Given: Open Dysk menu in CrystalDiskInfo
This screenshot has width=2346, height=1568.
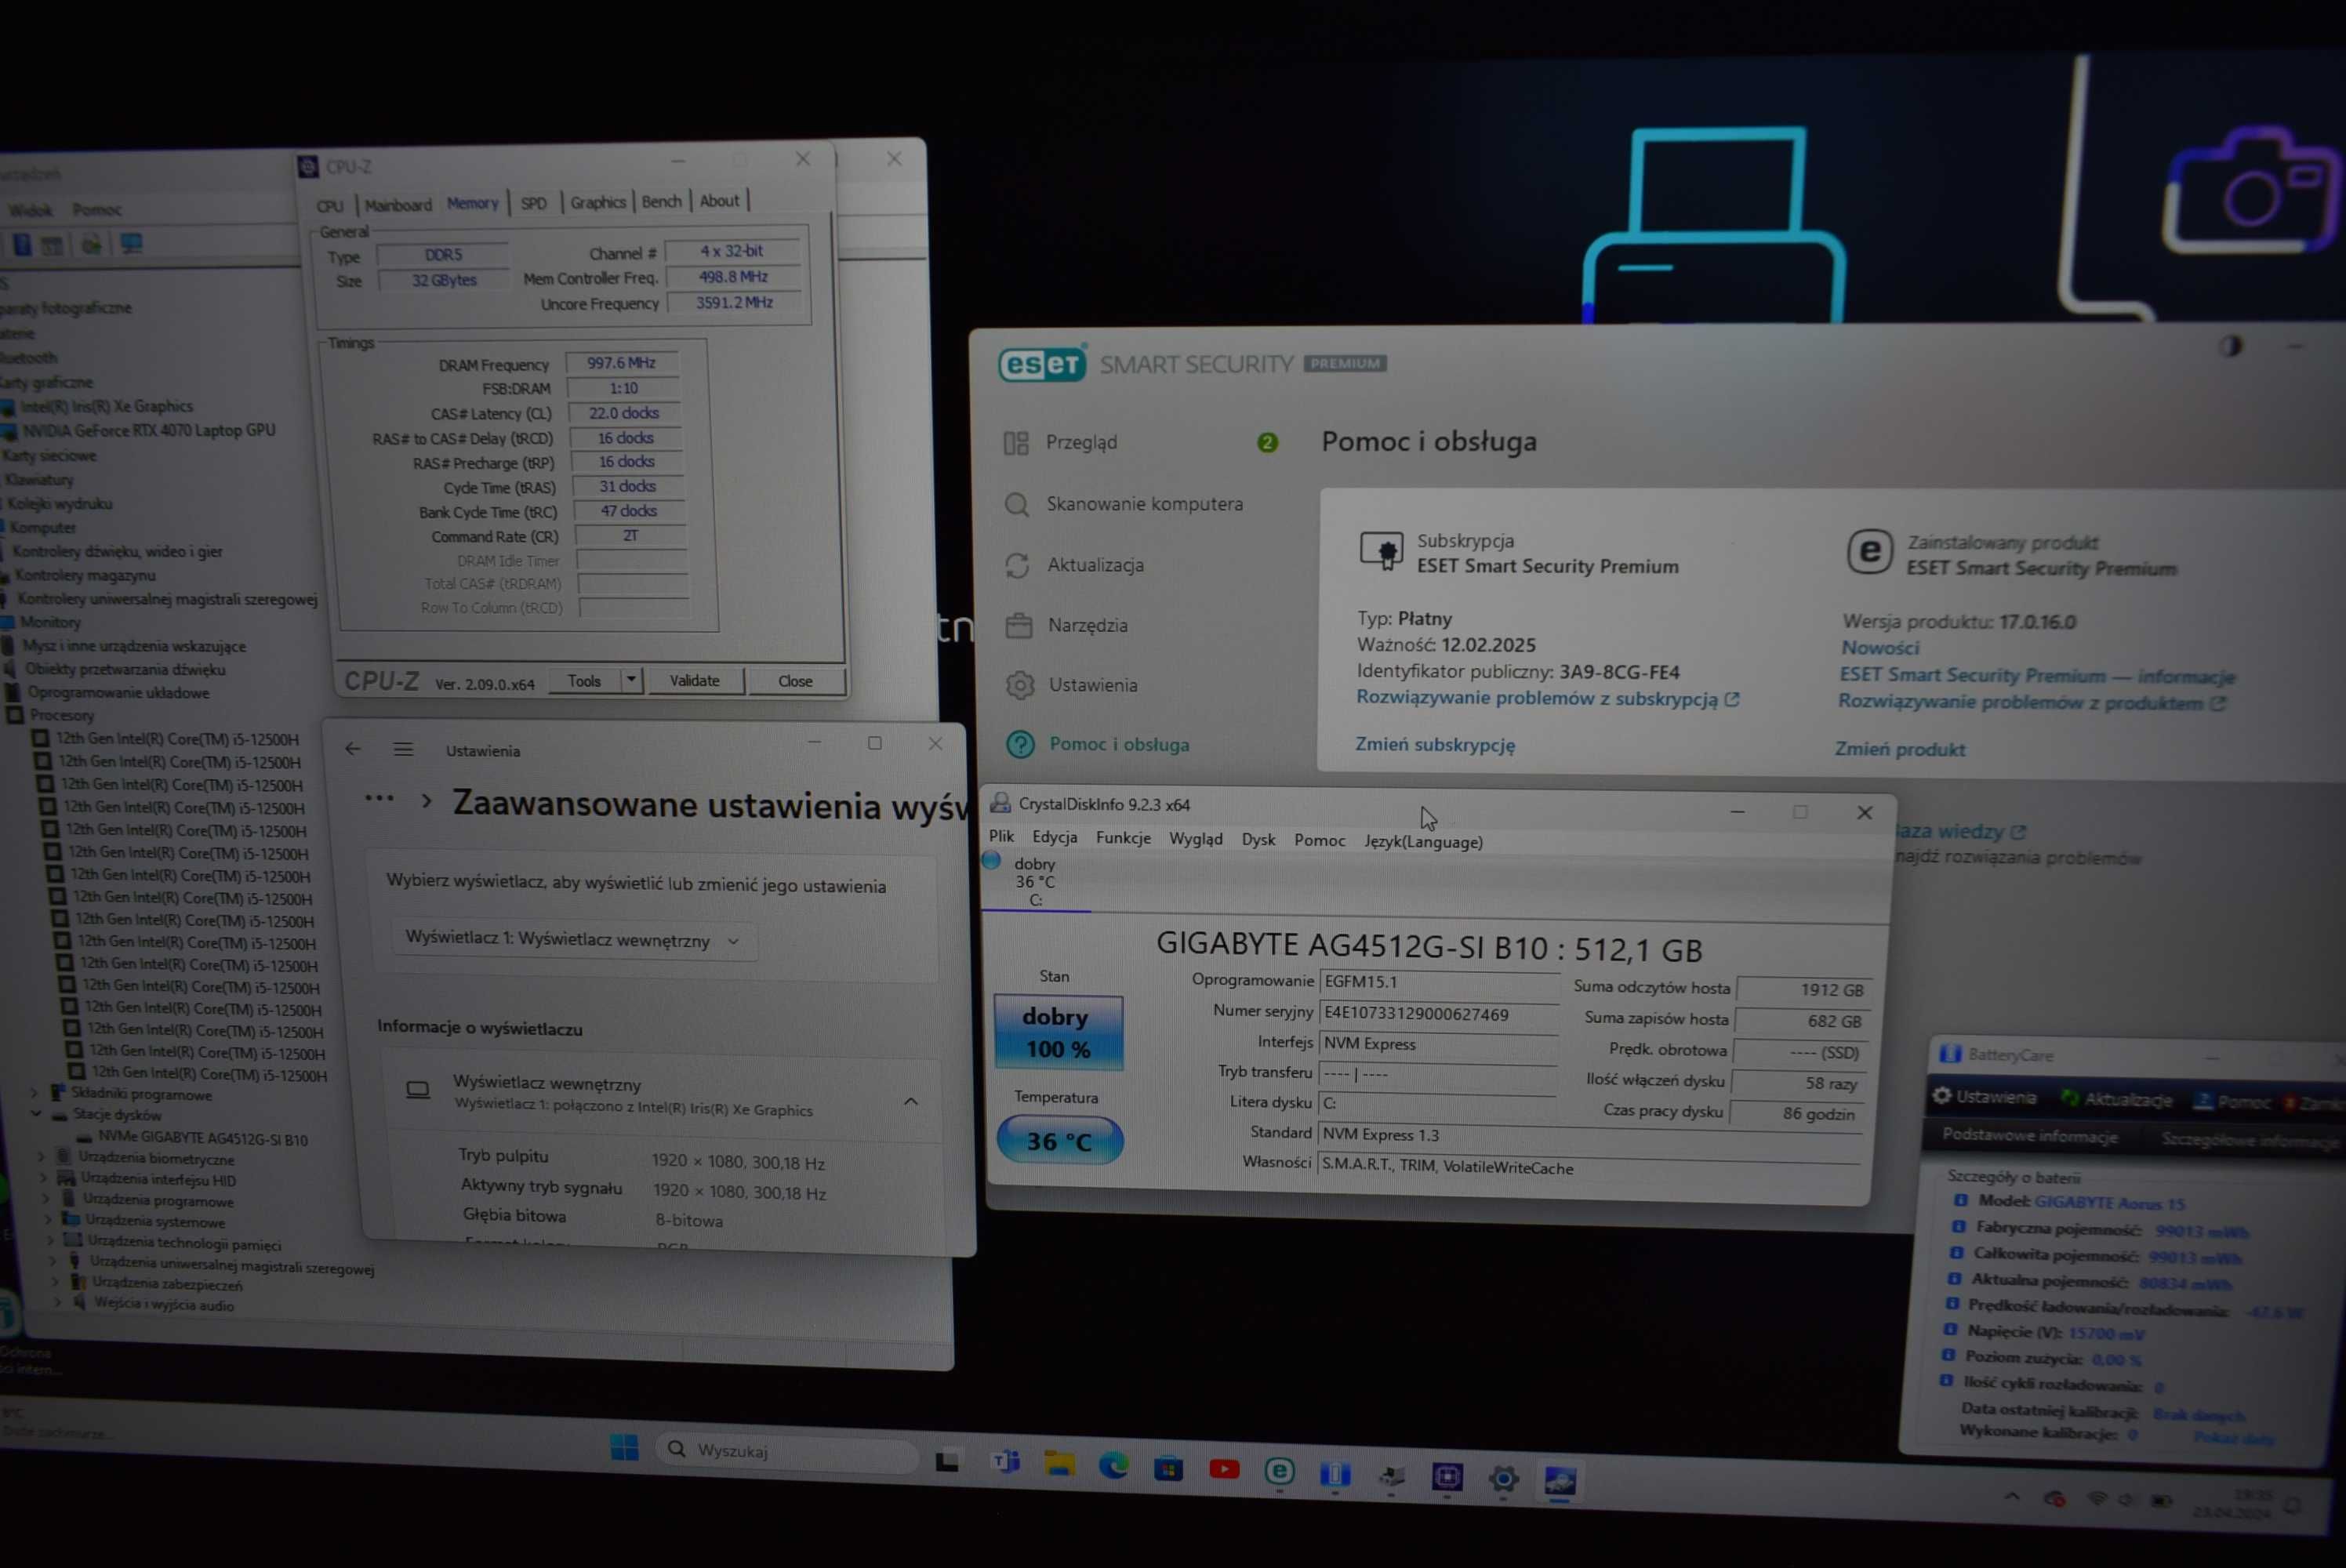Looking at the screenshot, I should coord(1258,839).
